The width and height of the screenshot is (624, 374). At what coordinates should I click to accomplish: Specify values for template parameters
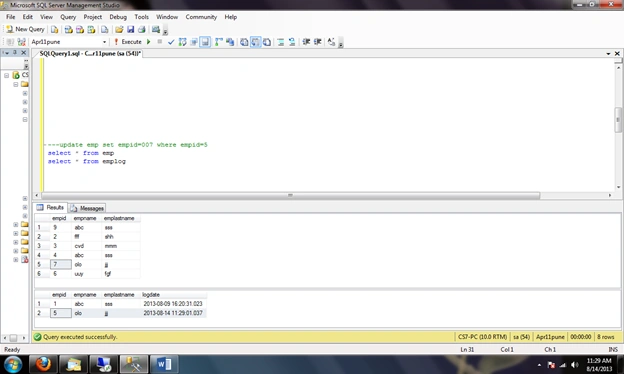[331, 42]
